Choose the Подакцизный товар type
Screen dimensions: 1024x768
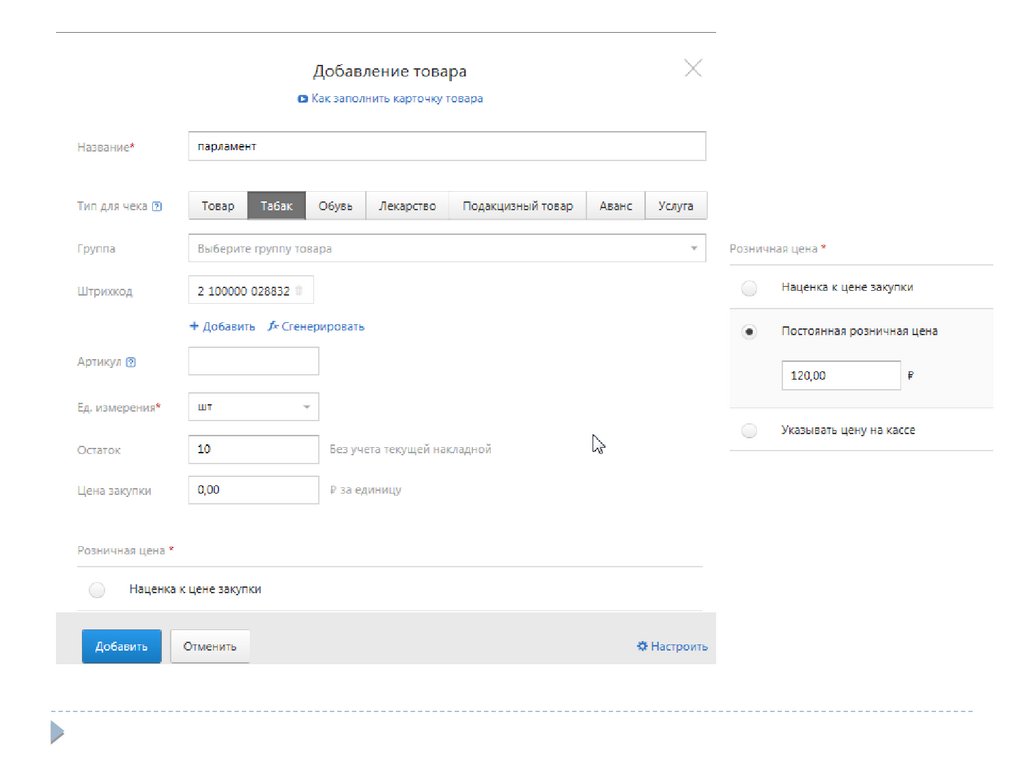click(x=517, y=206)
